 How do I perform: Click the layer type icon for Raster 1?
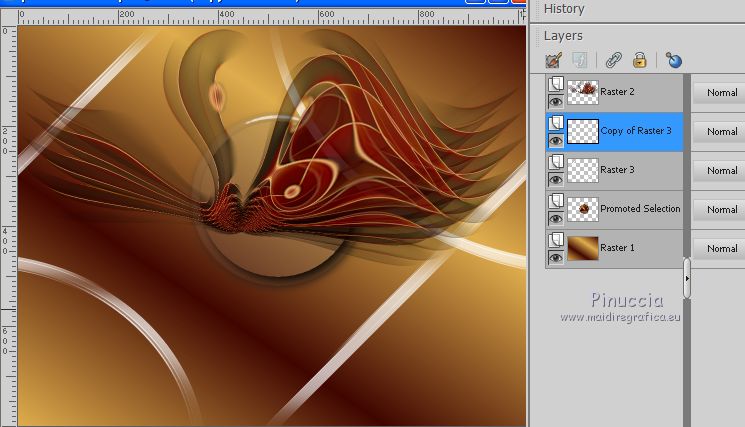pos(555,241)
